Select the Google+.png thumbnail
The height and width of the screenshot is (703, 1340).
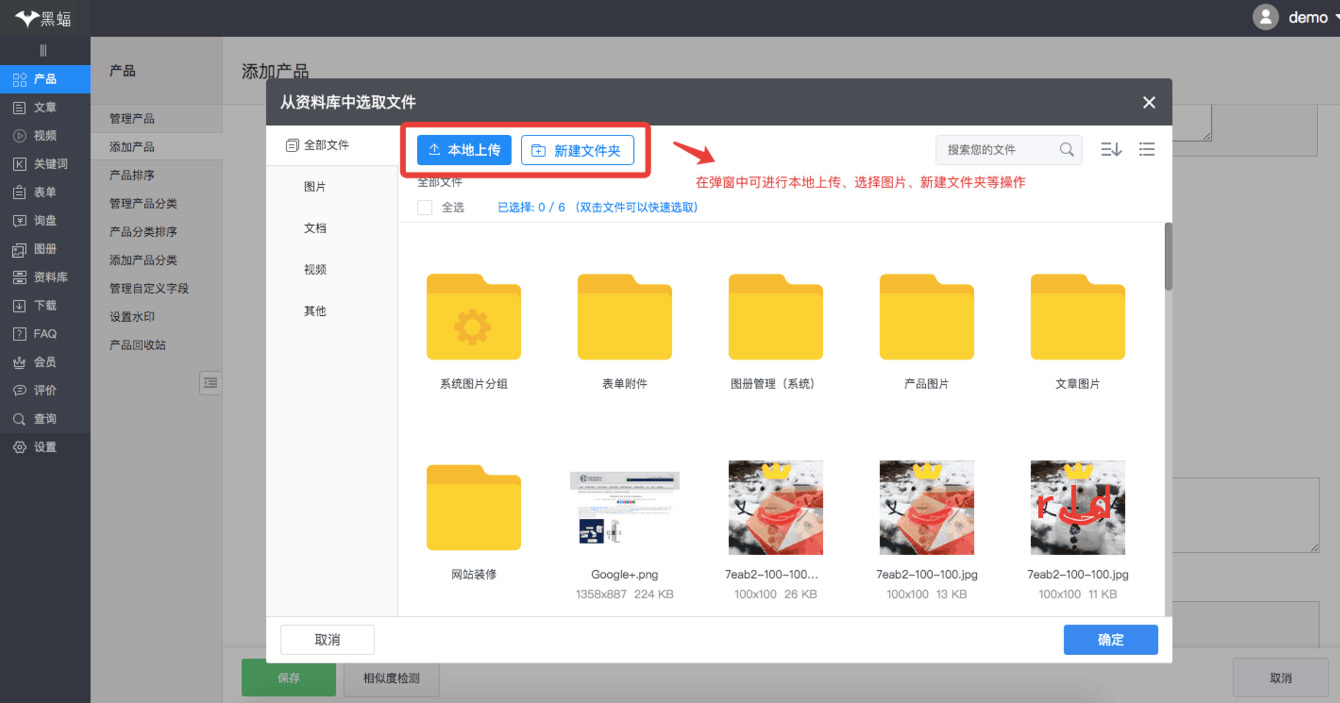[x=624, y=507]
